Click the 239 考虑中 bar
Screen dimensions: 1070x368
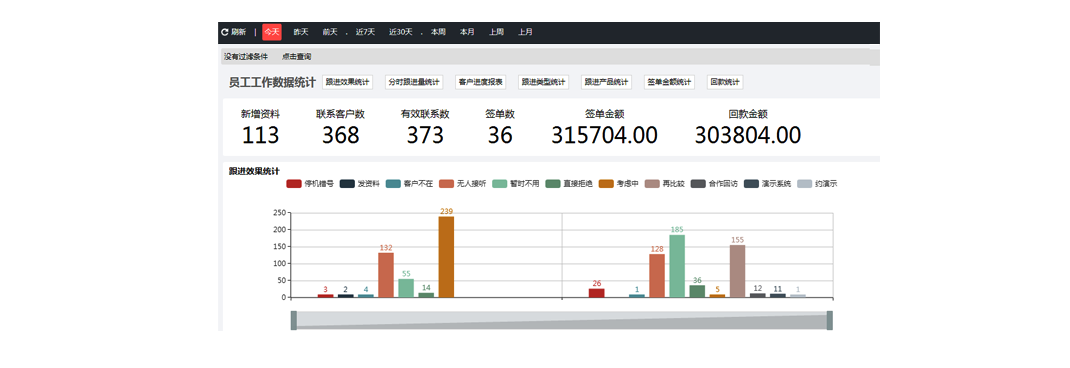pyautogui.click(x=446, y=257)
